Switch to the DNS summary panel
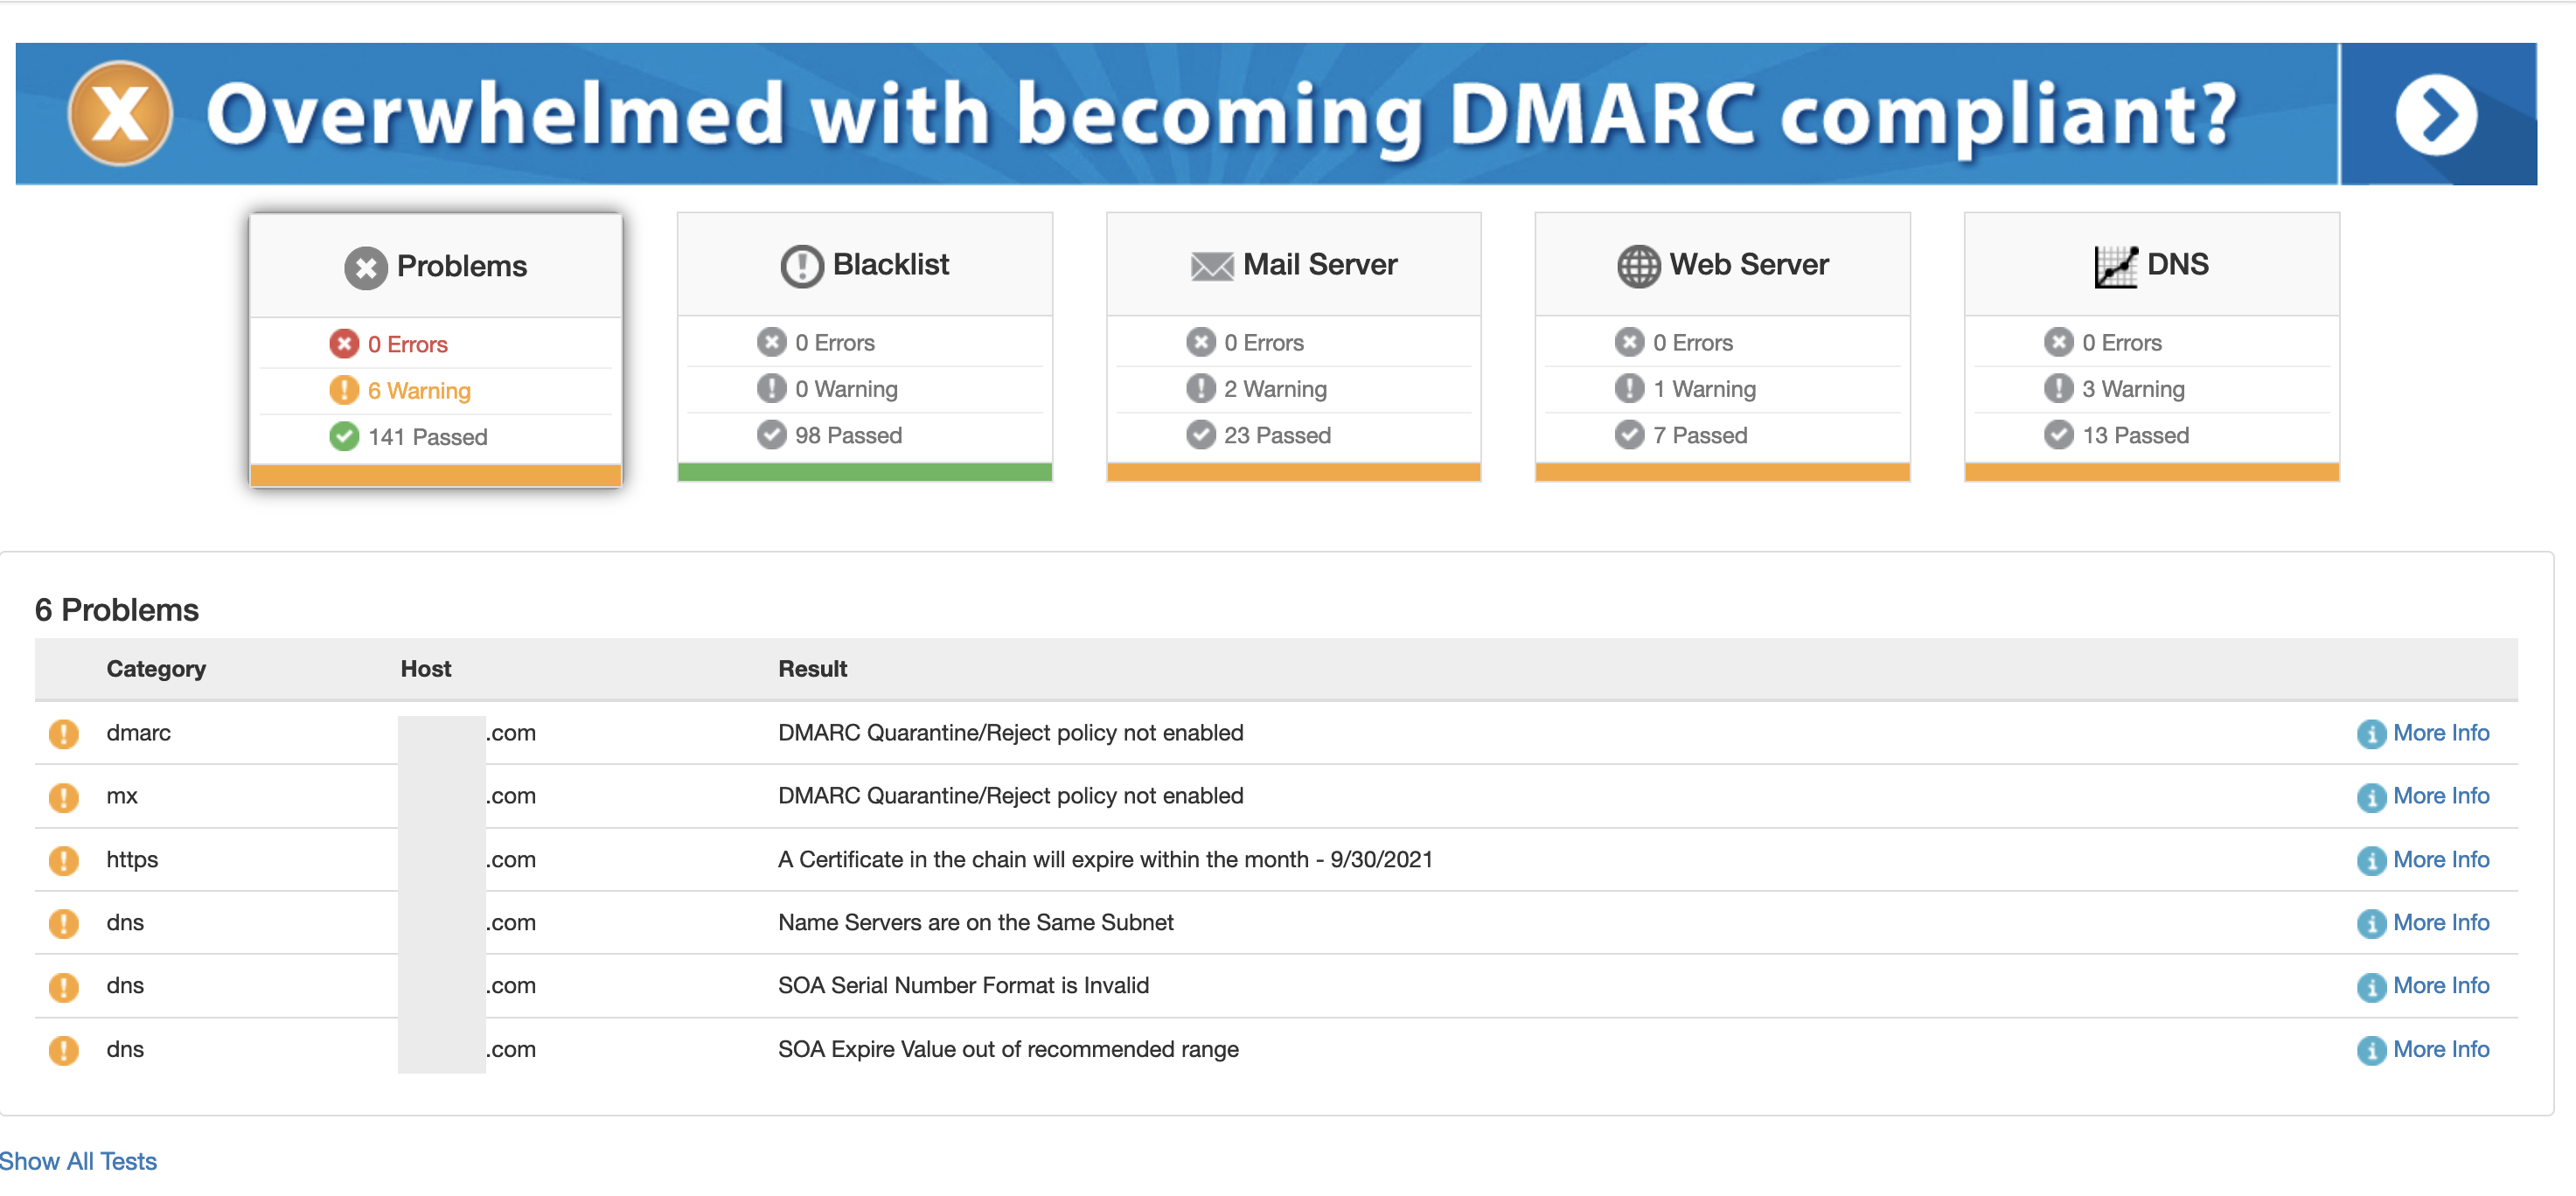Image resolution: width=2576 pixels, height=1196 pixels. tap(2152, 347)
